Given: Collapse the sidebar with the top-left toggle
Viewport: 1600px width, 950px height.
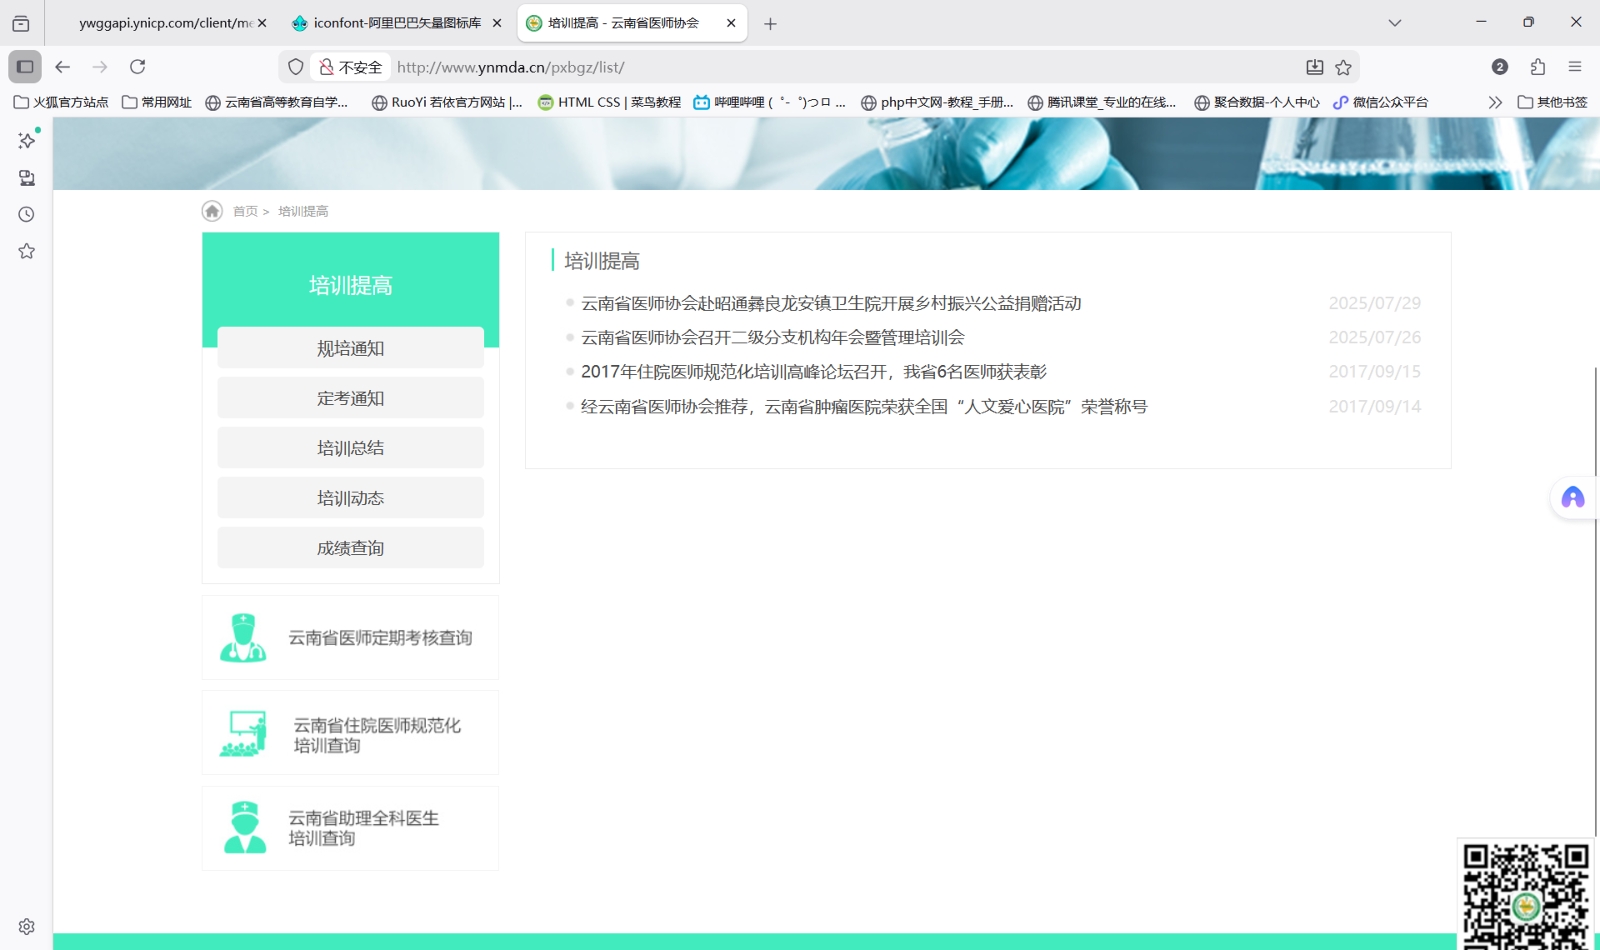Looking at the screenshot, I should [24, 66].
